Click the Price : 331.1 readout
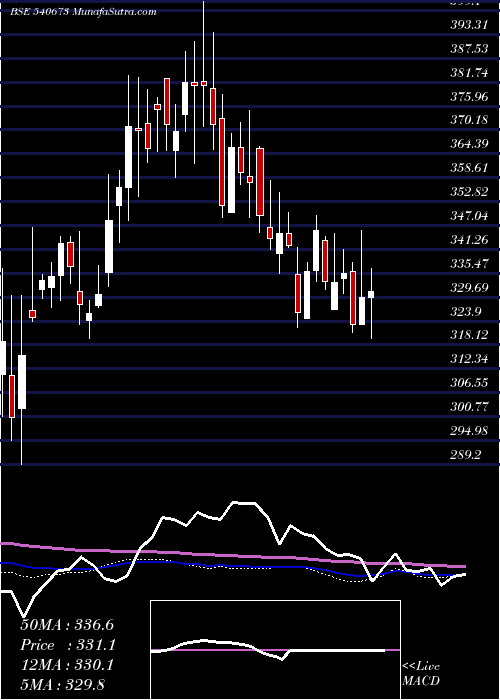Screen dimensions: 500x700 (68, 645)
